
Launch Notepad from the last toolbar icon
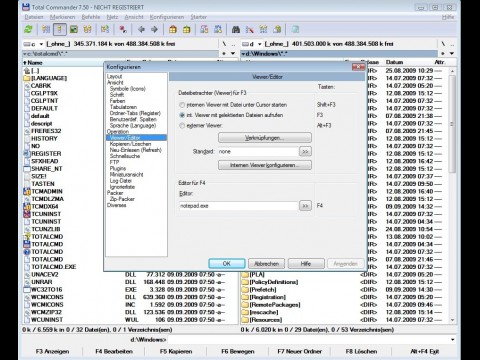pos(295,30)
